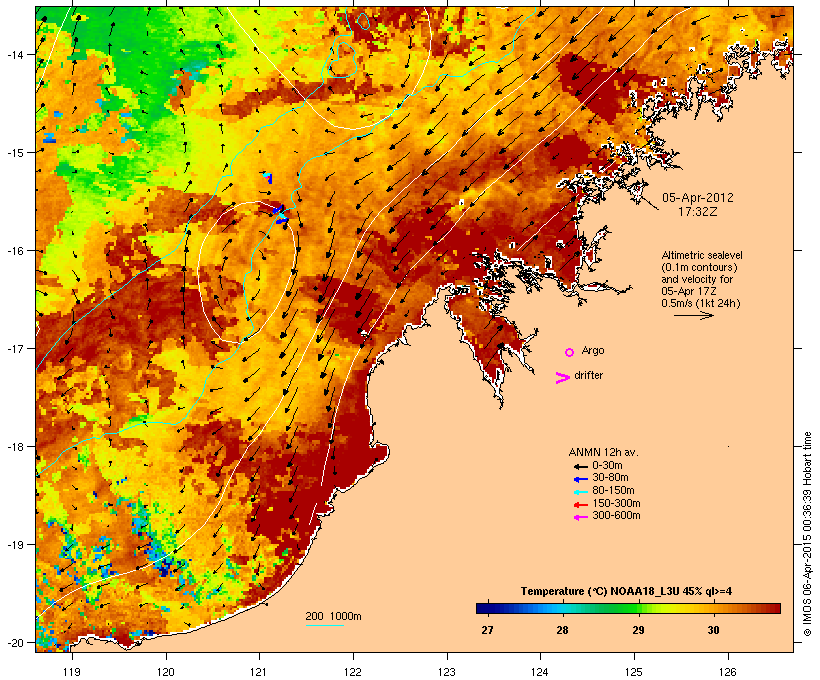Click the colorbar tick value 30

click(x=714, y=630)
